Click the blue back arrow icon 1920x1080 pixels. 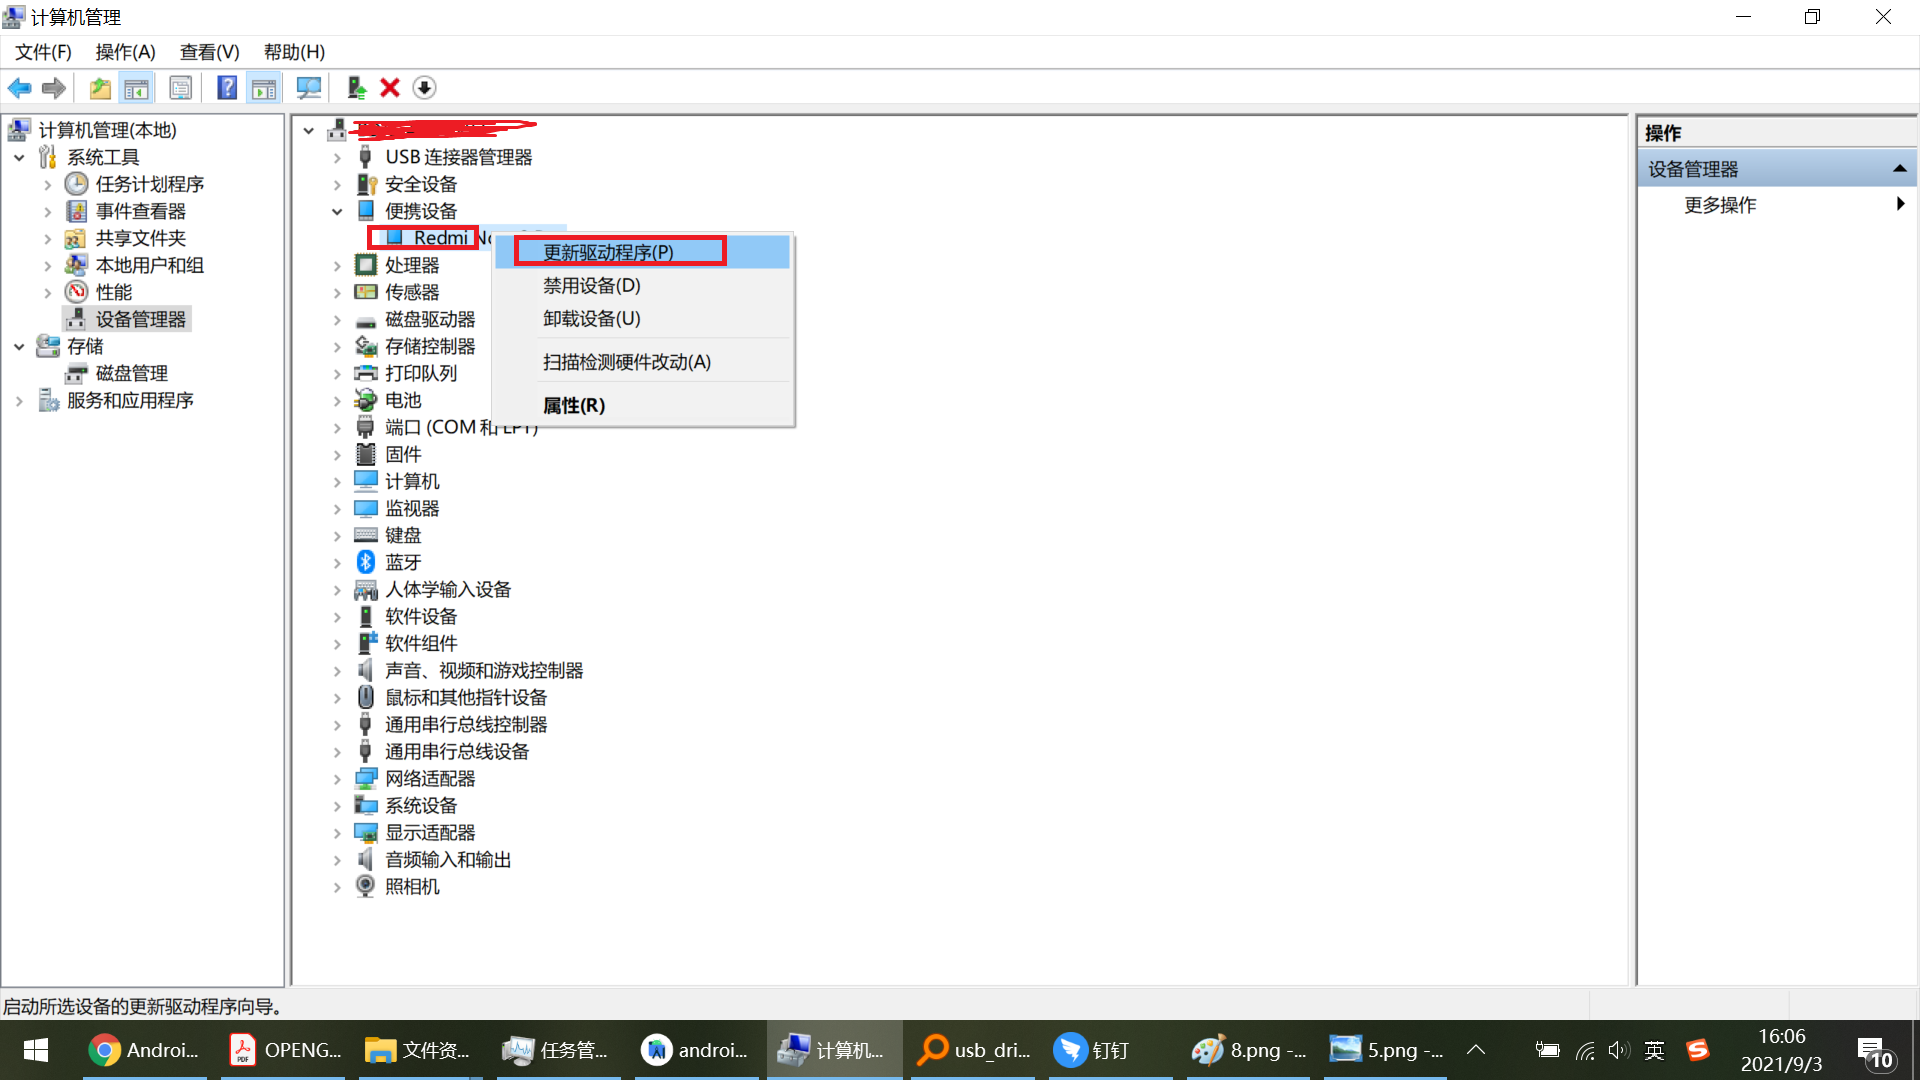point(19,88)
